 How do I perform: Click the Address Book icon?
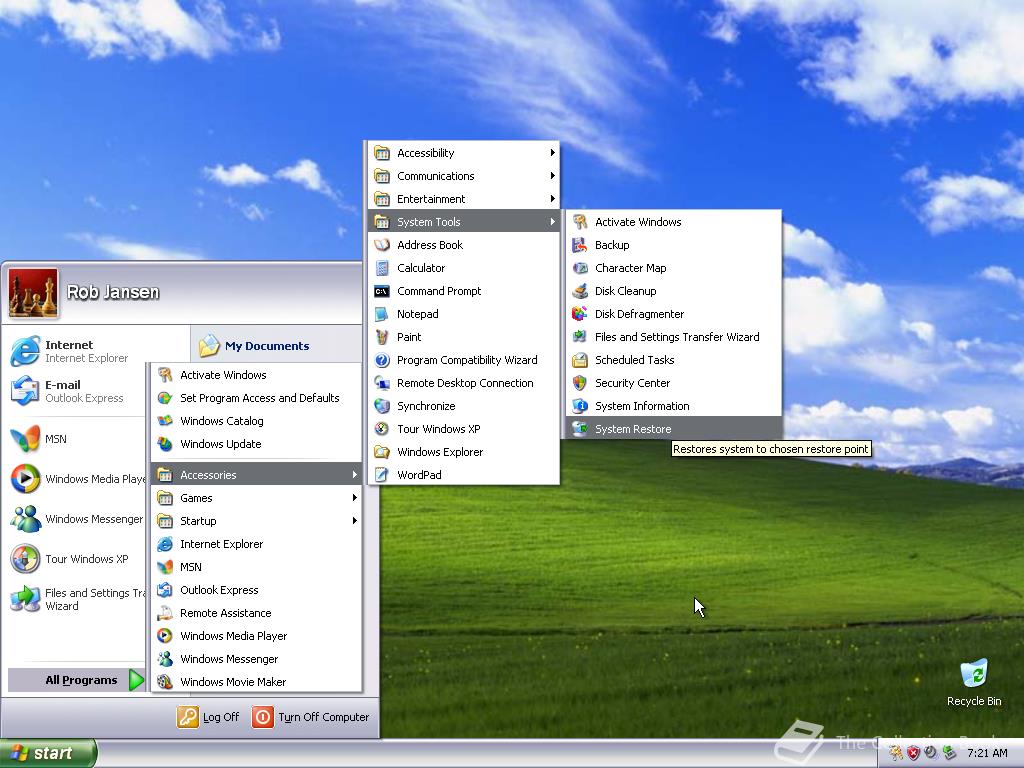pyautogui.click(x=382, y=245)
